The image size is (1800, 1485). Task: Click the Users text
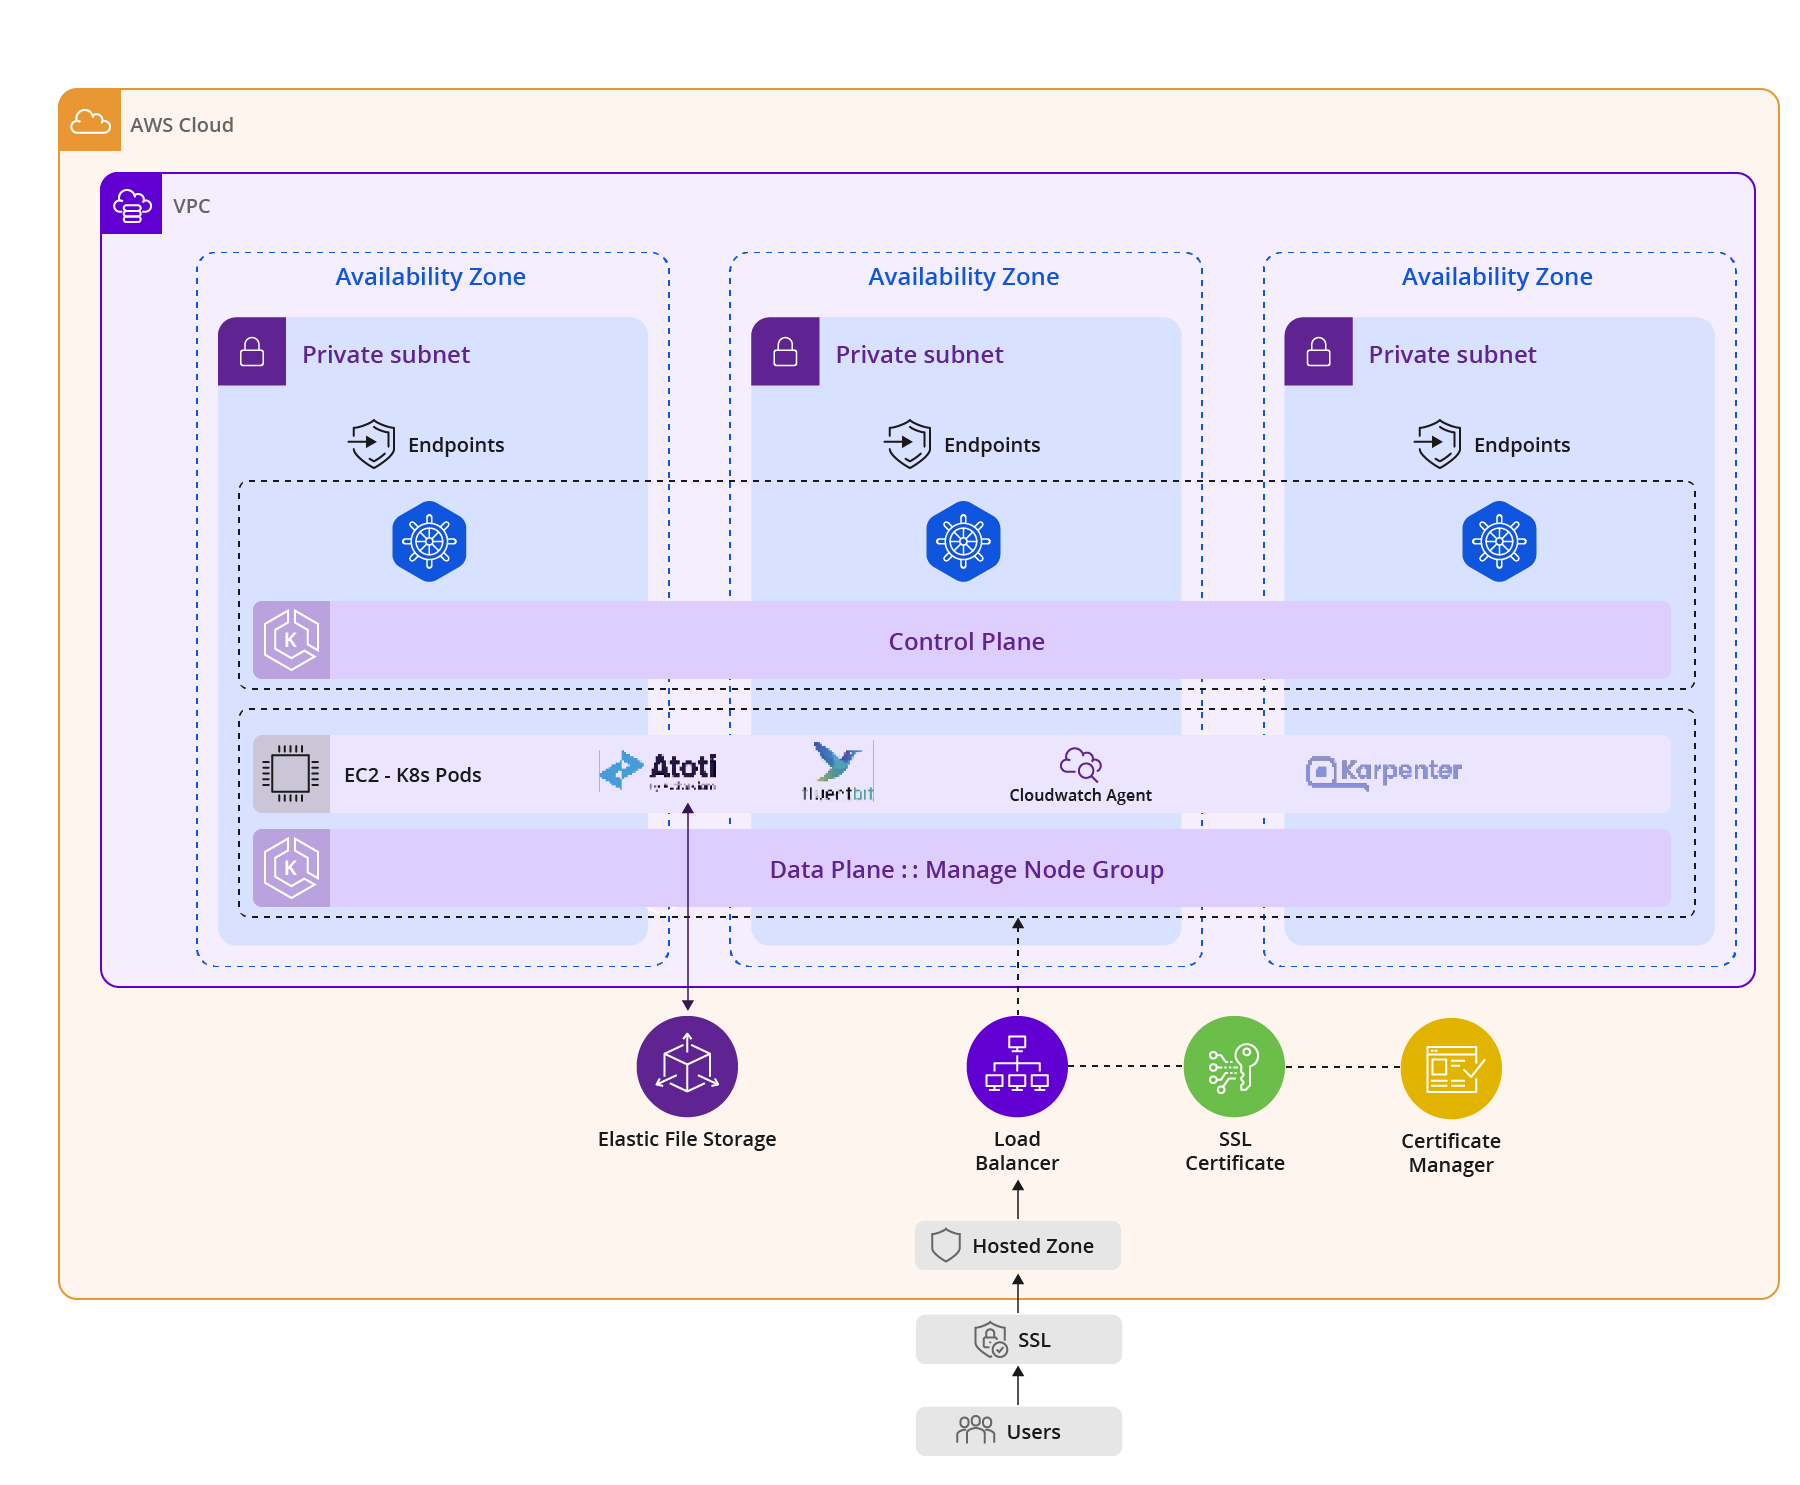pos(1033,1432)
